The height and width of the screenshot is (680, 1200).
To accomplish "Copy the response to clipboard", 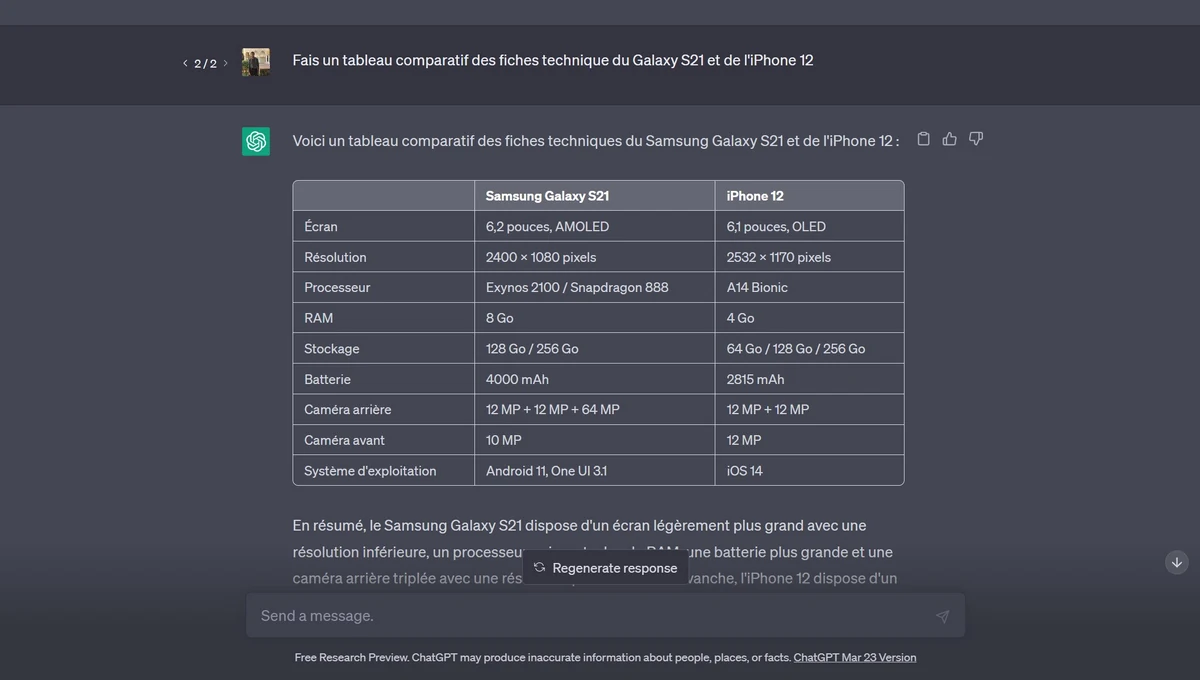I will point(923,139).
